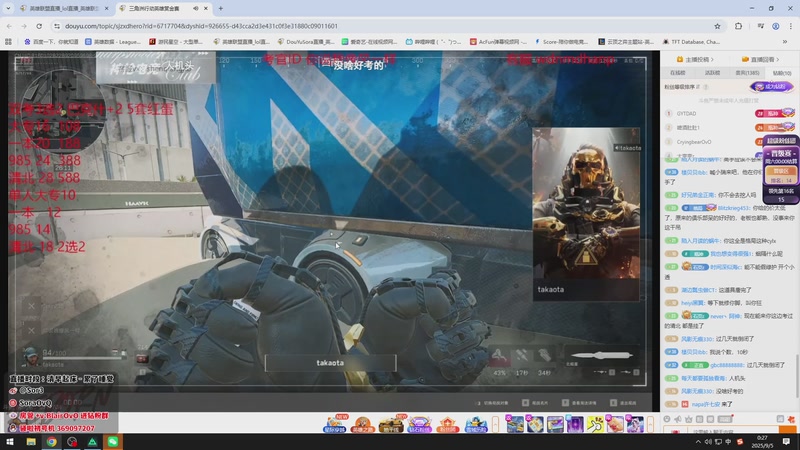Open the blue airplane activity icon
The image size is (800, 450).
476,424
